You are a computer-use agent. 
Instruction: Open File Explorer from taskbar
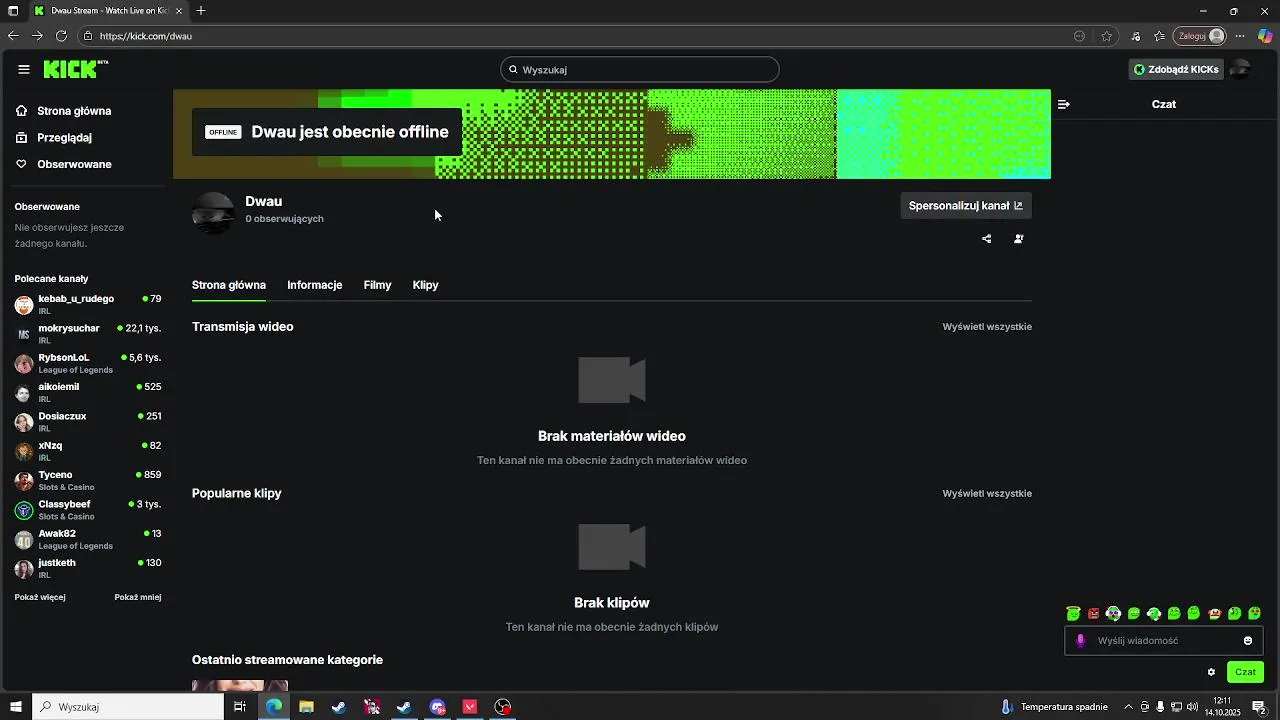(x=307, y=707)
